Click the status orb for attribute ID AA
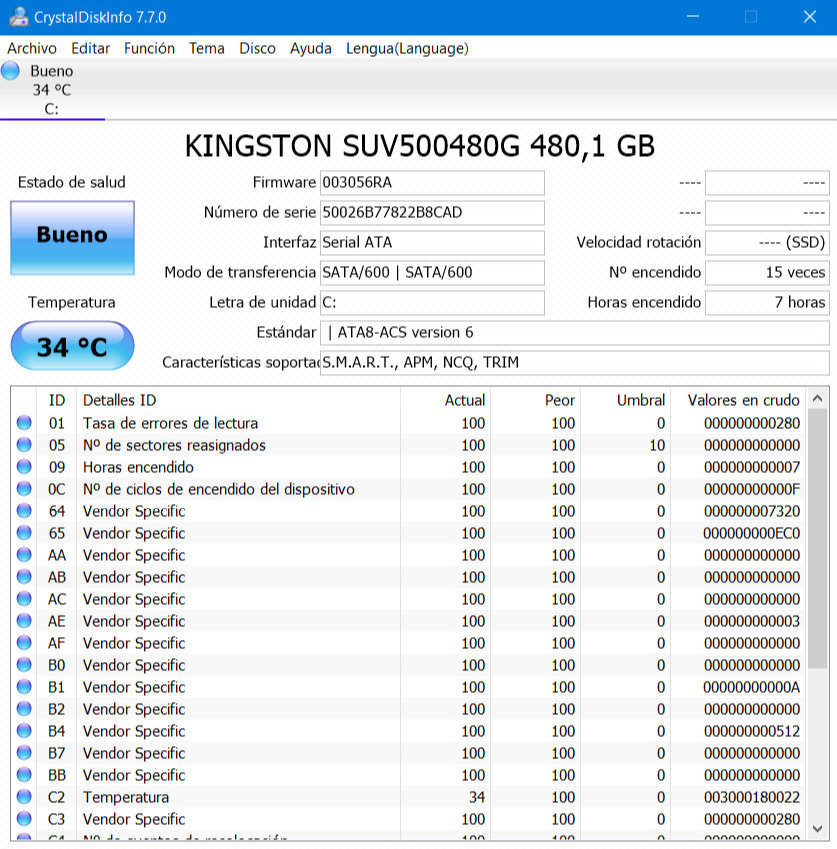 pos(24,555)
